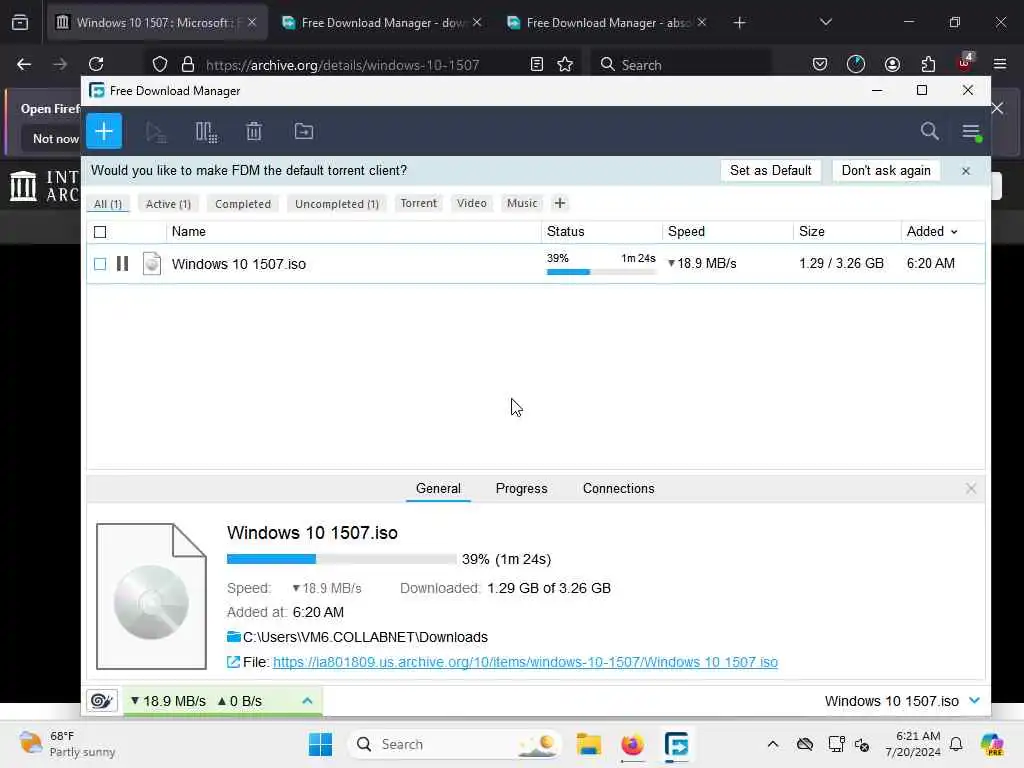Open Firefox extensions puzzle icon

[x=928, y=64]
